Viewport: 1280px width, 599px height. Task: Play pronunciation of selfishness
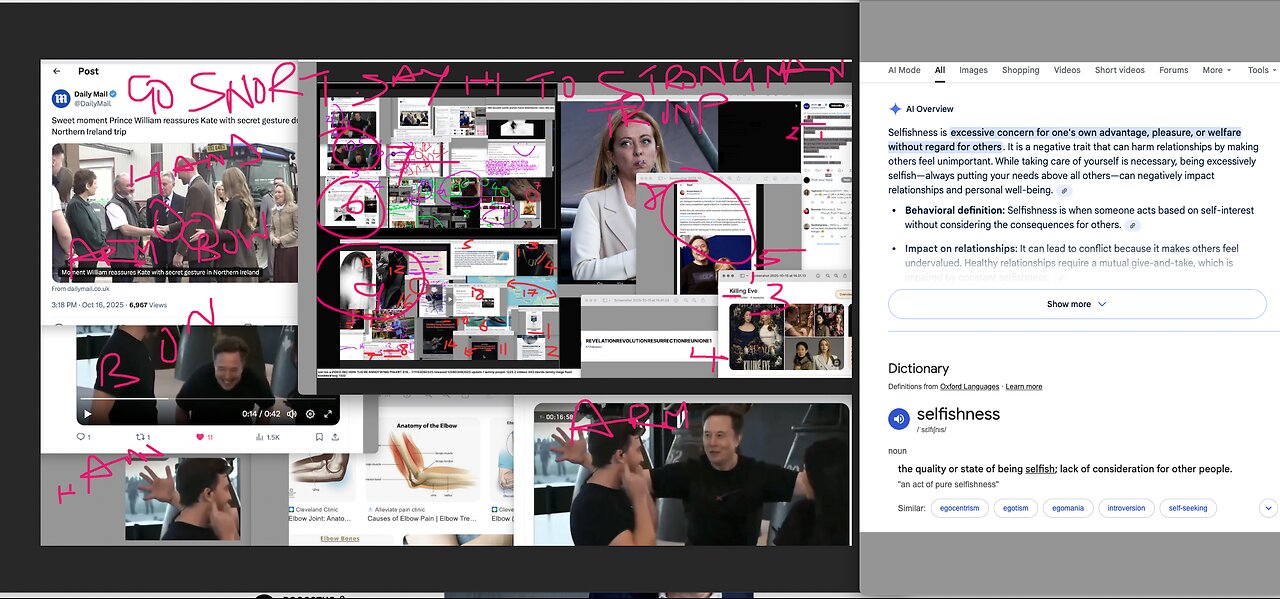click(x=898, y=419)
